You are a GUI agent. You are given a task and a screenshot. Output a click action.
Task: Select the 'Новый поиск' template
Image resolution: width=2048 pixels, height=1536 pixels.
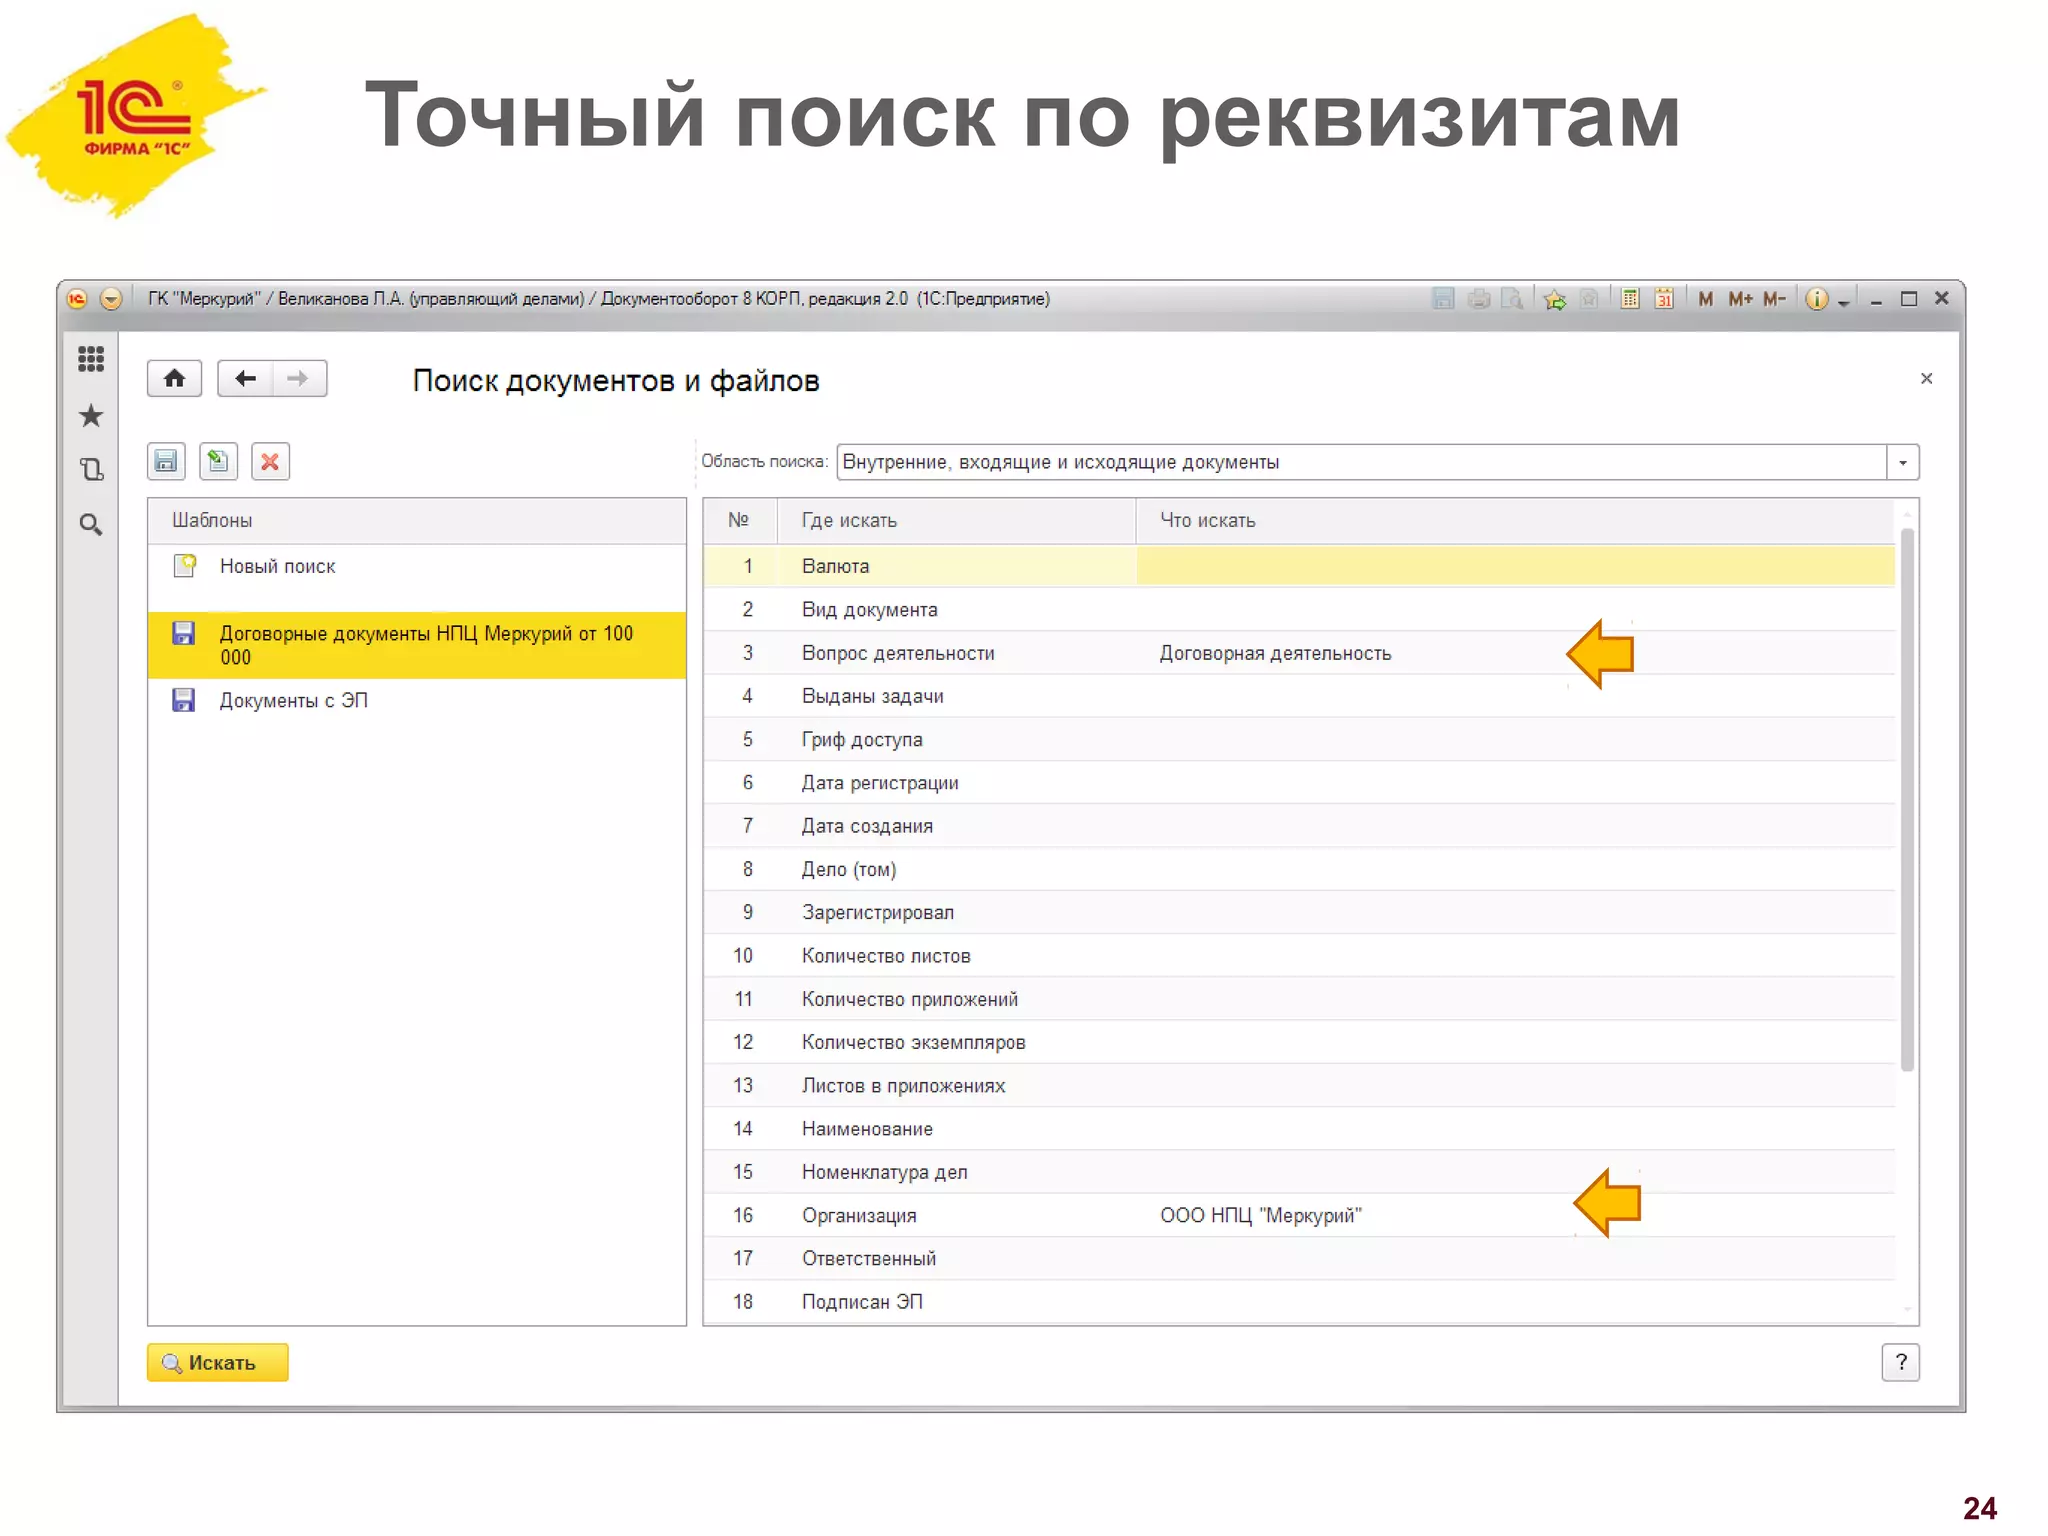417,566
